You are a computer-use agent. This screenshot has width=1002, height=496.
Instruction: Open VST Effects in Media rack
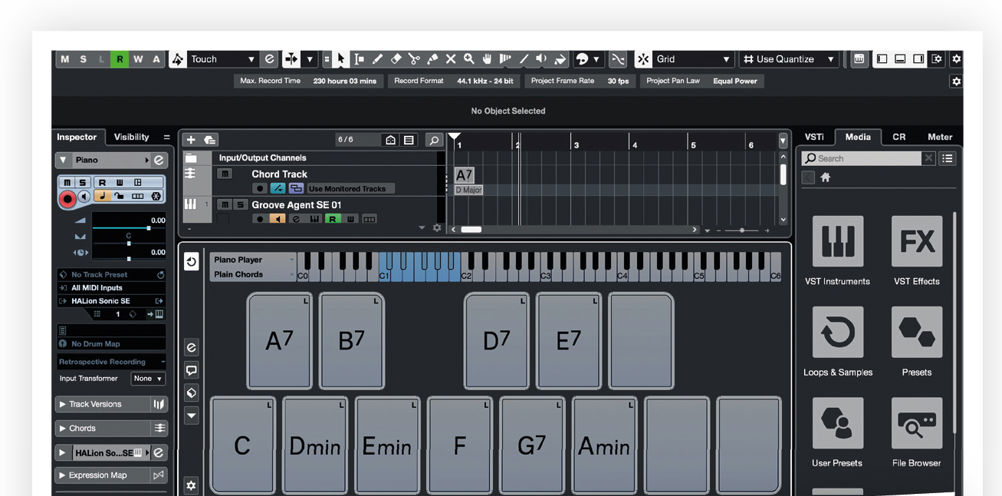pos(916,241)
